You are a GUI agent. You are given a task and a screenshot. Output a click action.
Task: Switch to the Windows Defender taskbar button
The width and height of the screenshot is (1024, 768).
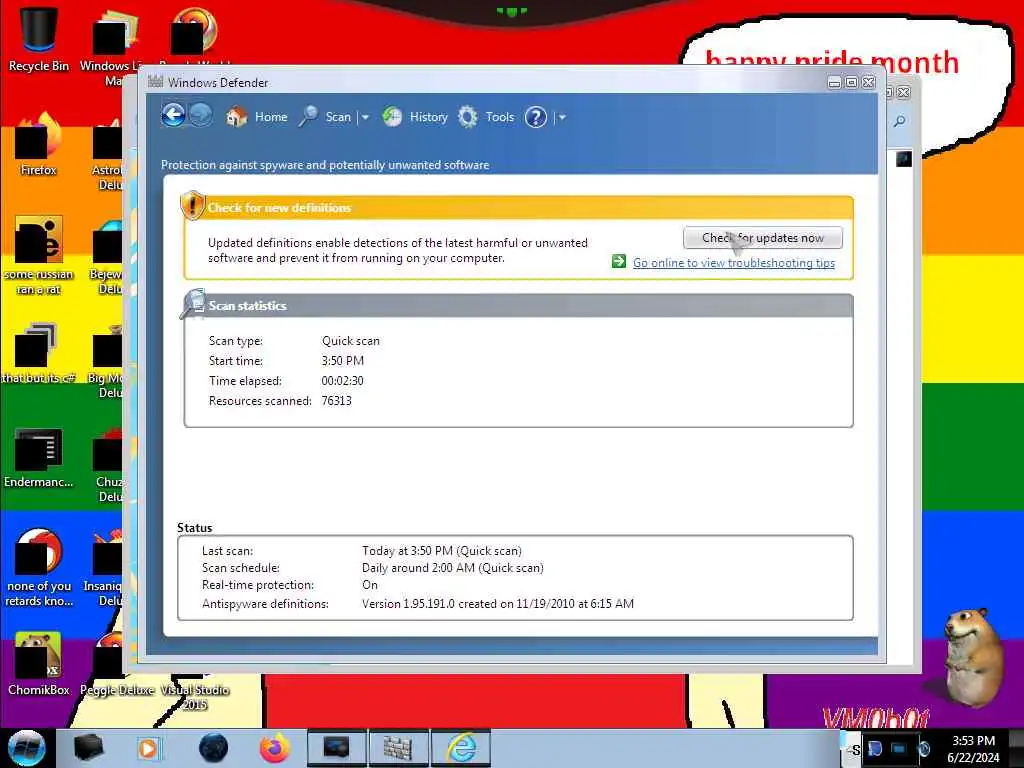point(398,748)
